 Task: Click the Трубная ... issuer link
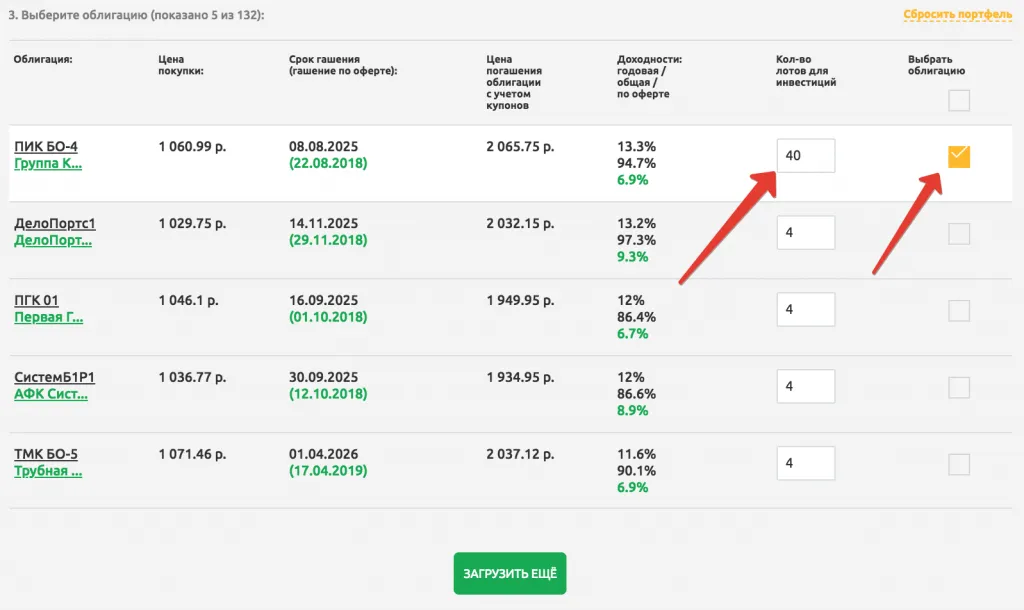click(48, 472)
